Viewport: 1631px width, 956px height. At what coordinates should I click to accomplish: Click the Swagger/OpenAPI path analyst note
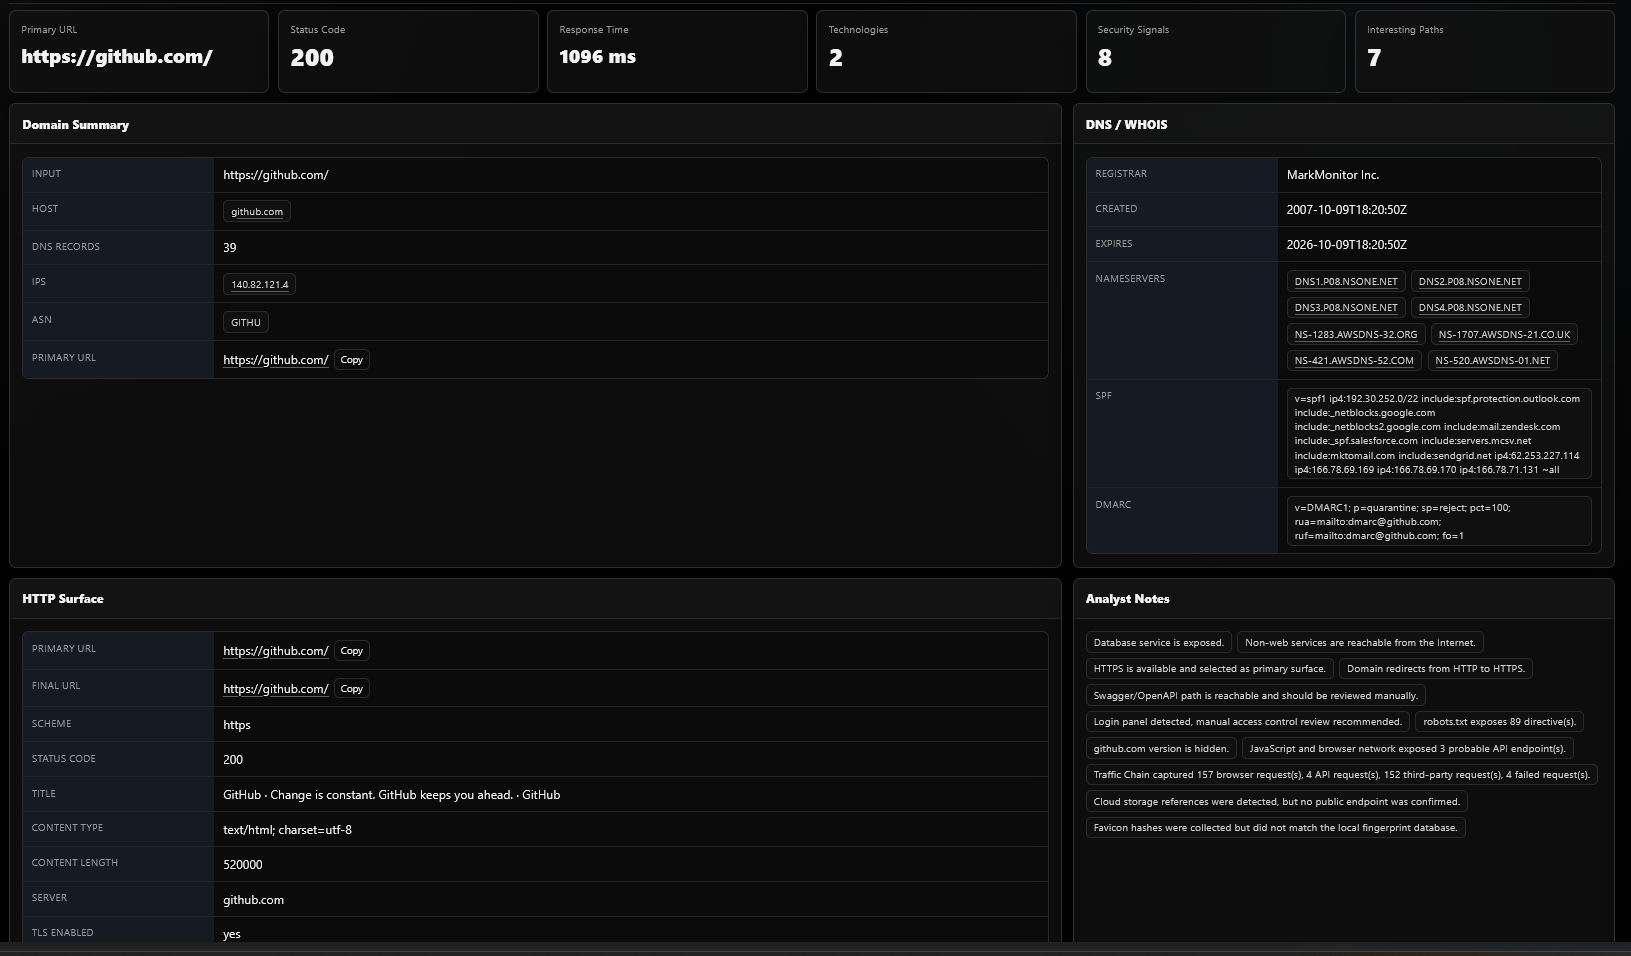pyautogui.click(x=1256, y=696)
